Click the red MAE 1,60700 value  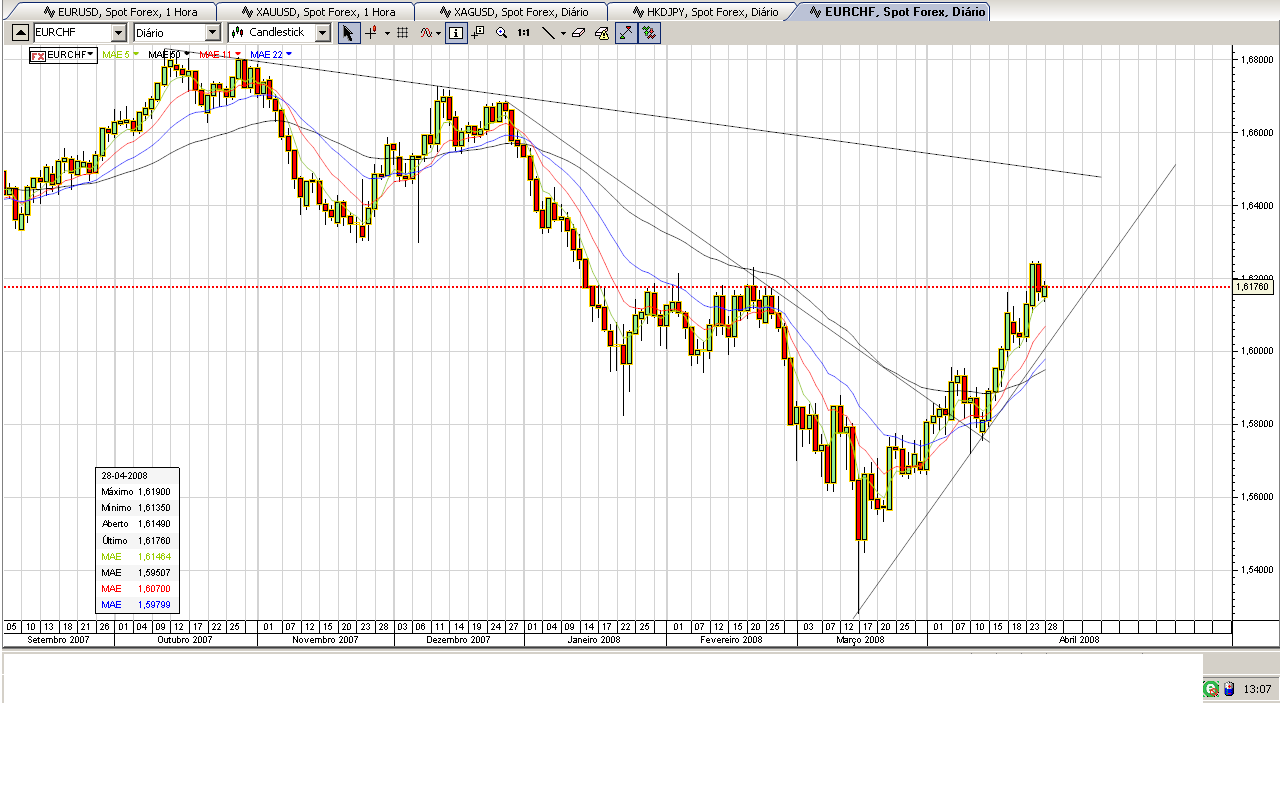154,589
